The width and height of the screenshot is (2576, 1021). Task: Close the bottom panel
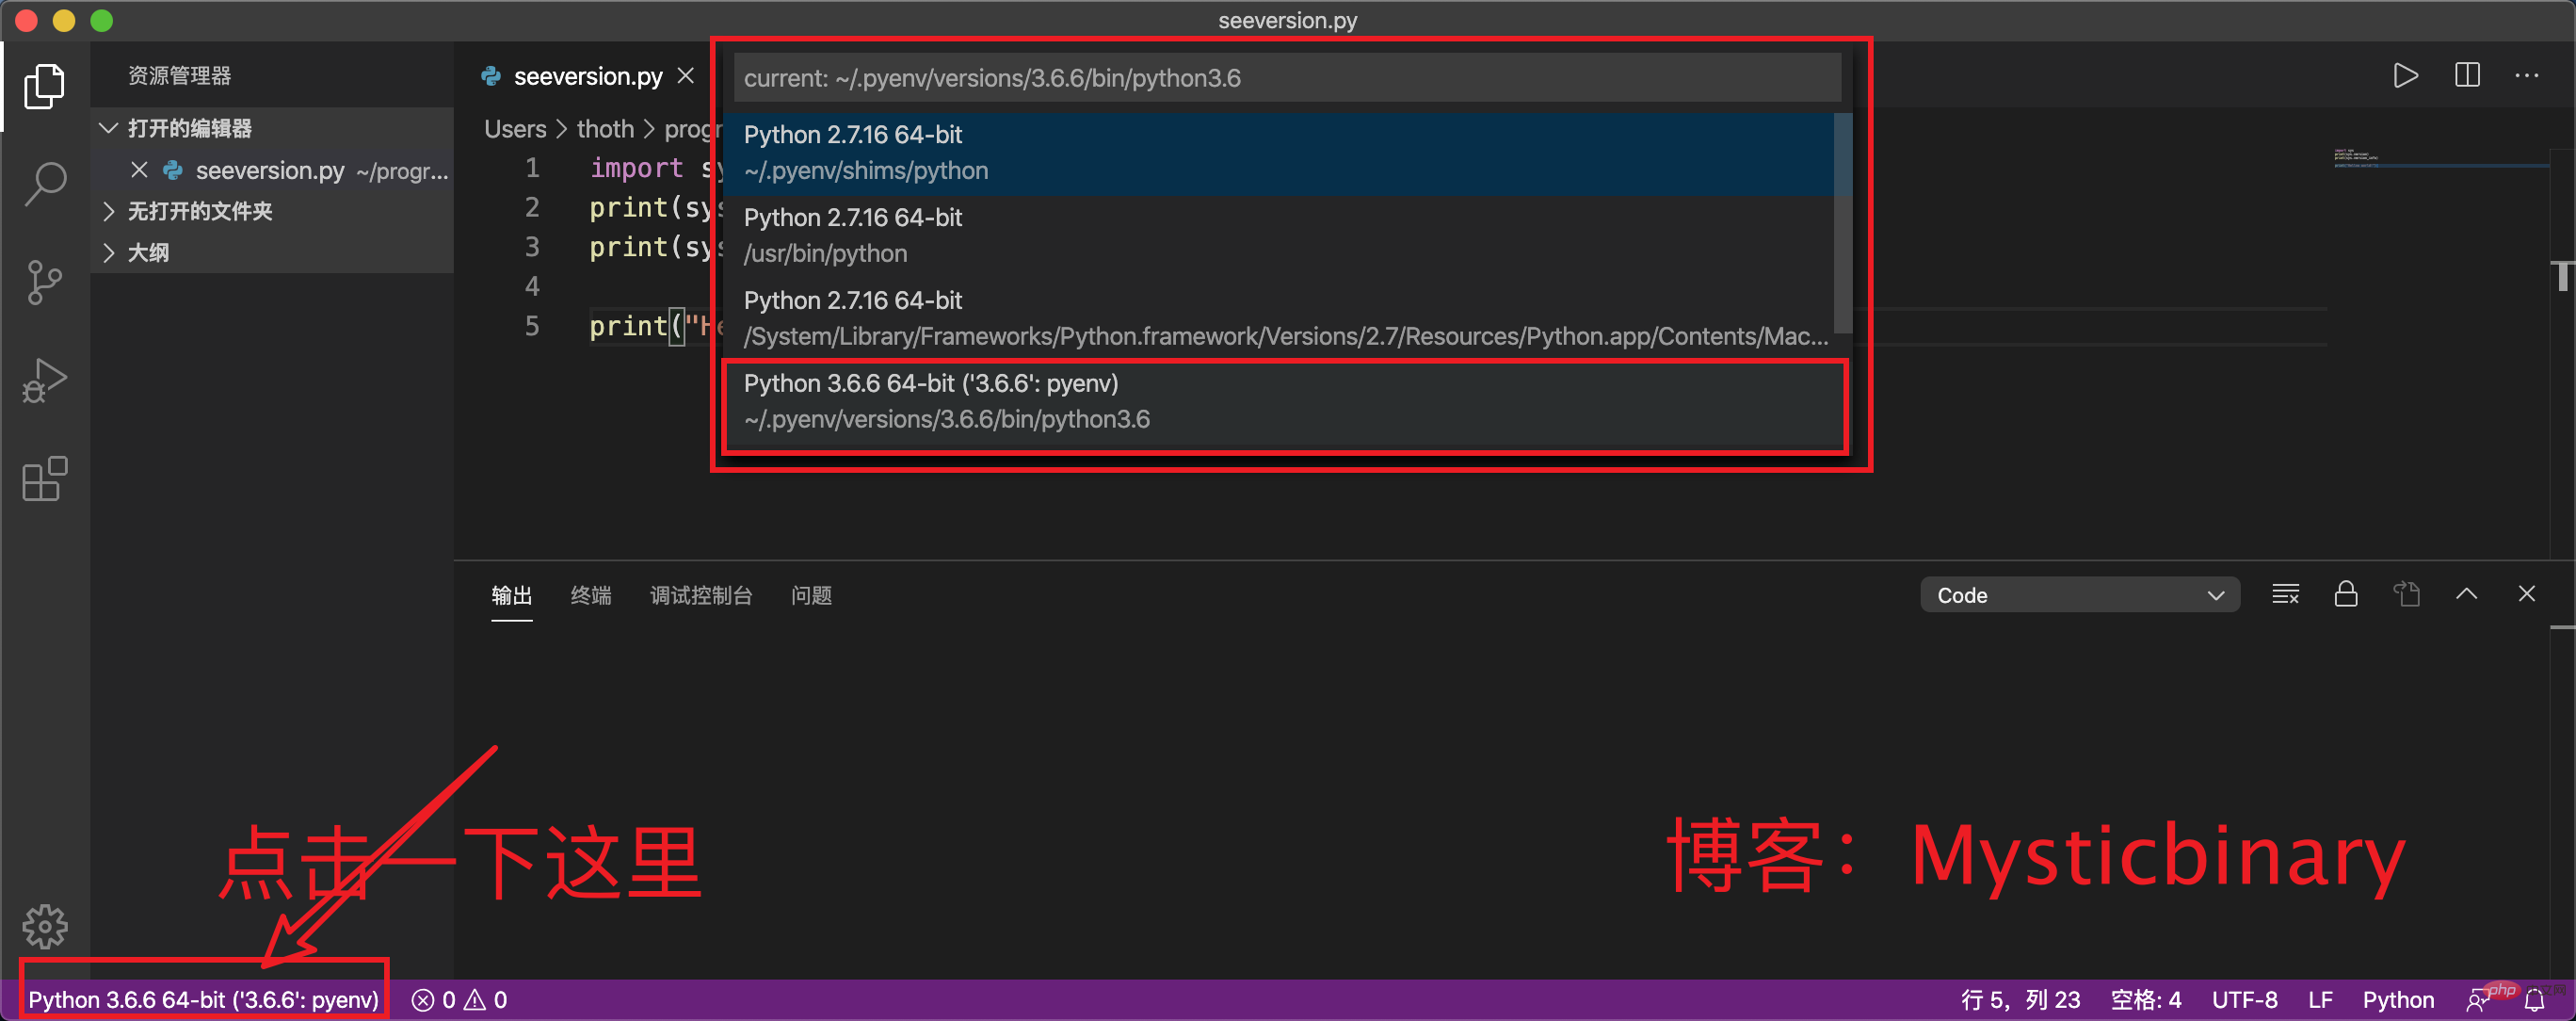click(2526, 595)
